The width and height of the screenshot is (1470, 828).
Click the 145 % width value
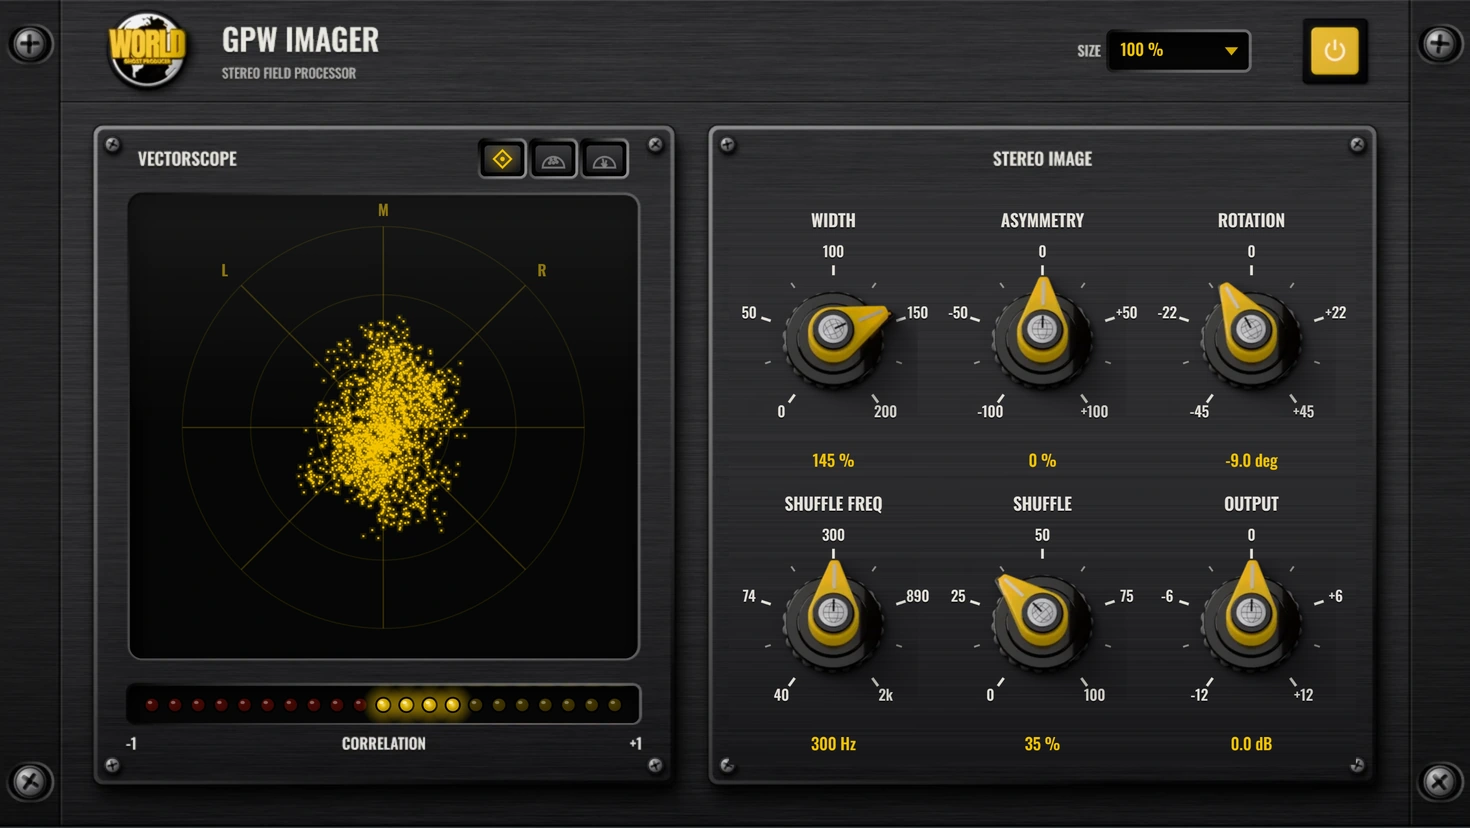coord(833,461)
